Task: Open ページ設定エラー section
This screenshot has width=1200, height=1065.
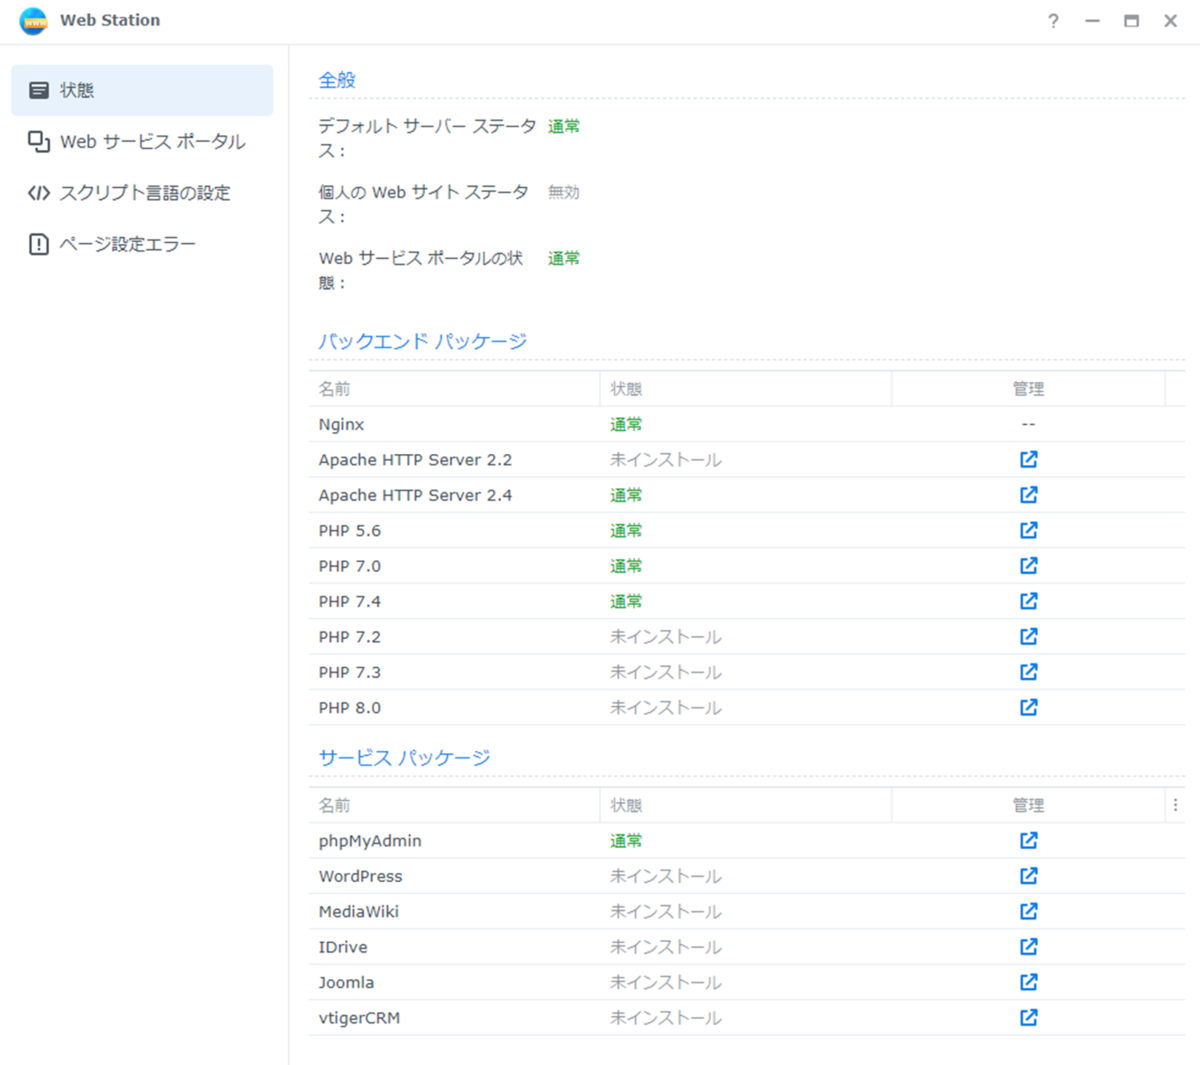Action: click(142, 244)
